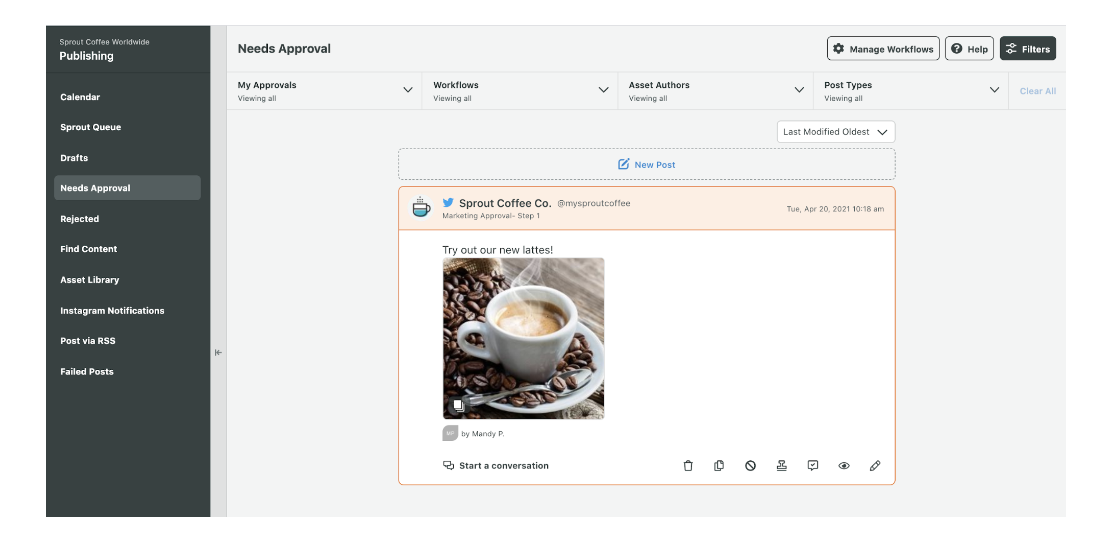Click the multi-image icon on the coffee photo

(457, 405)
